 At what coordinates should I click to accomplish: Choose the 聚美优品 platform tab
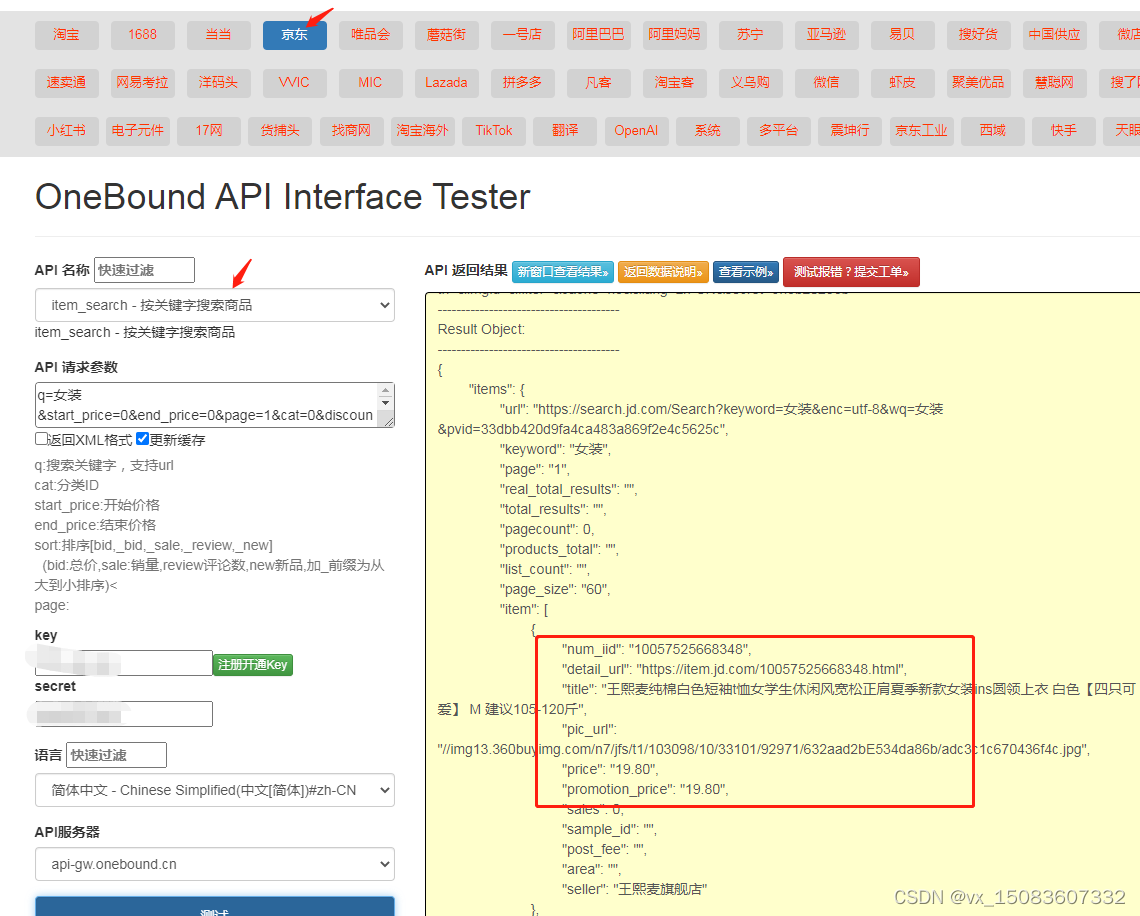tap(979, 83)
